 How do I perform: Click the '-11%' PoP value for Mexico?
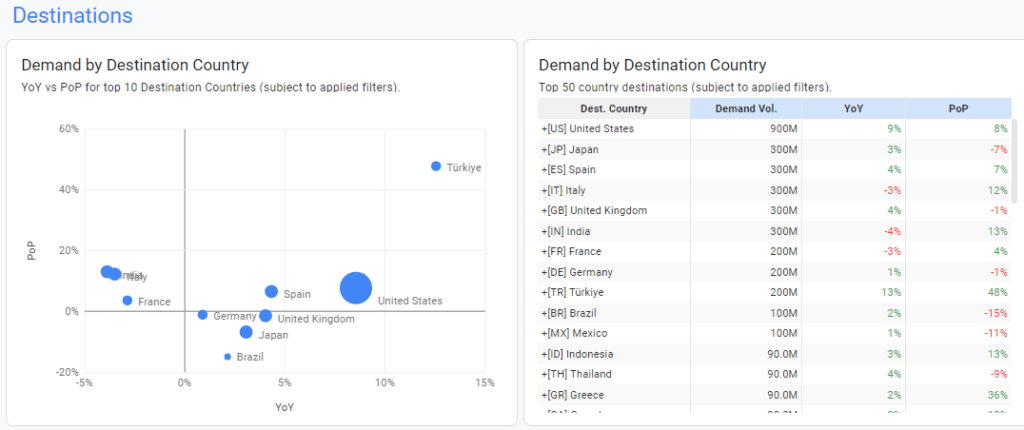point(997,333)
